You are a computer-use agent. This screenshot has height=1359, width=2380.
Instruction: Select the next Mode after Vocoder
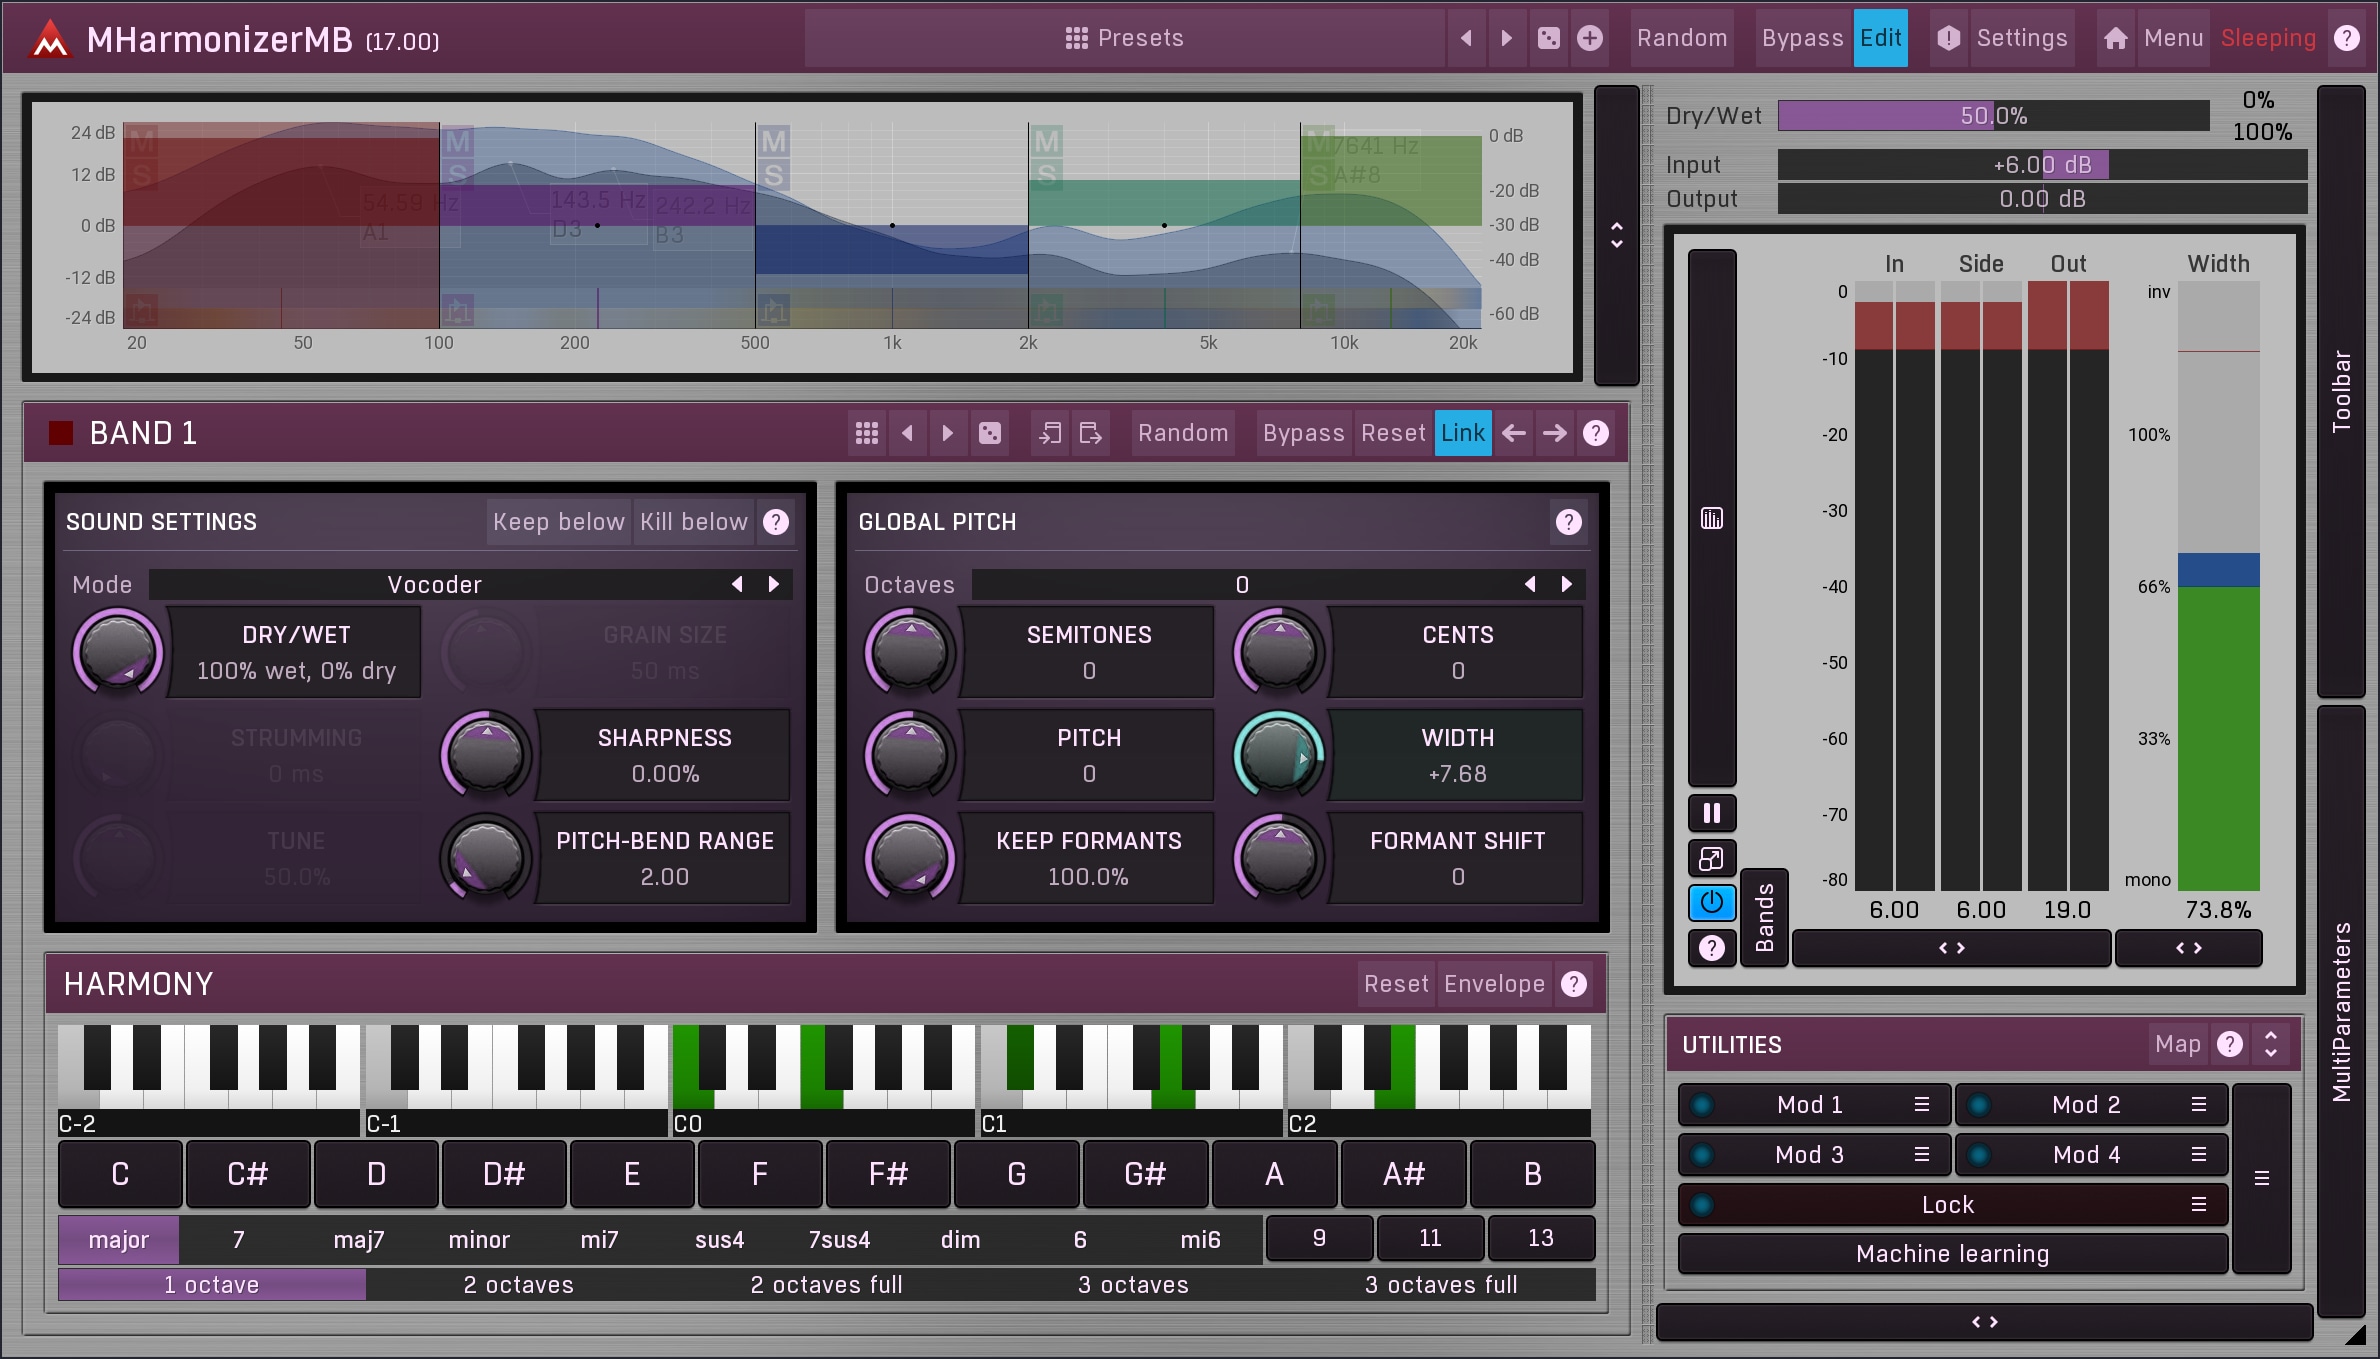[773, 584]
